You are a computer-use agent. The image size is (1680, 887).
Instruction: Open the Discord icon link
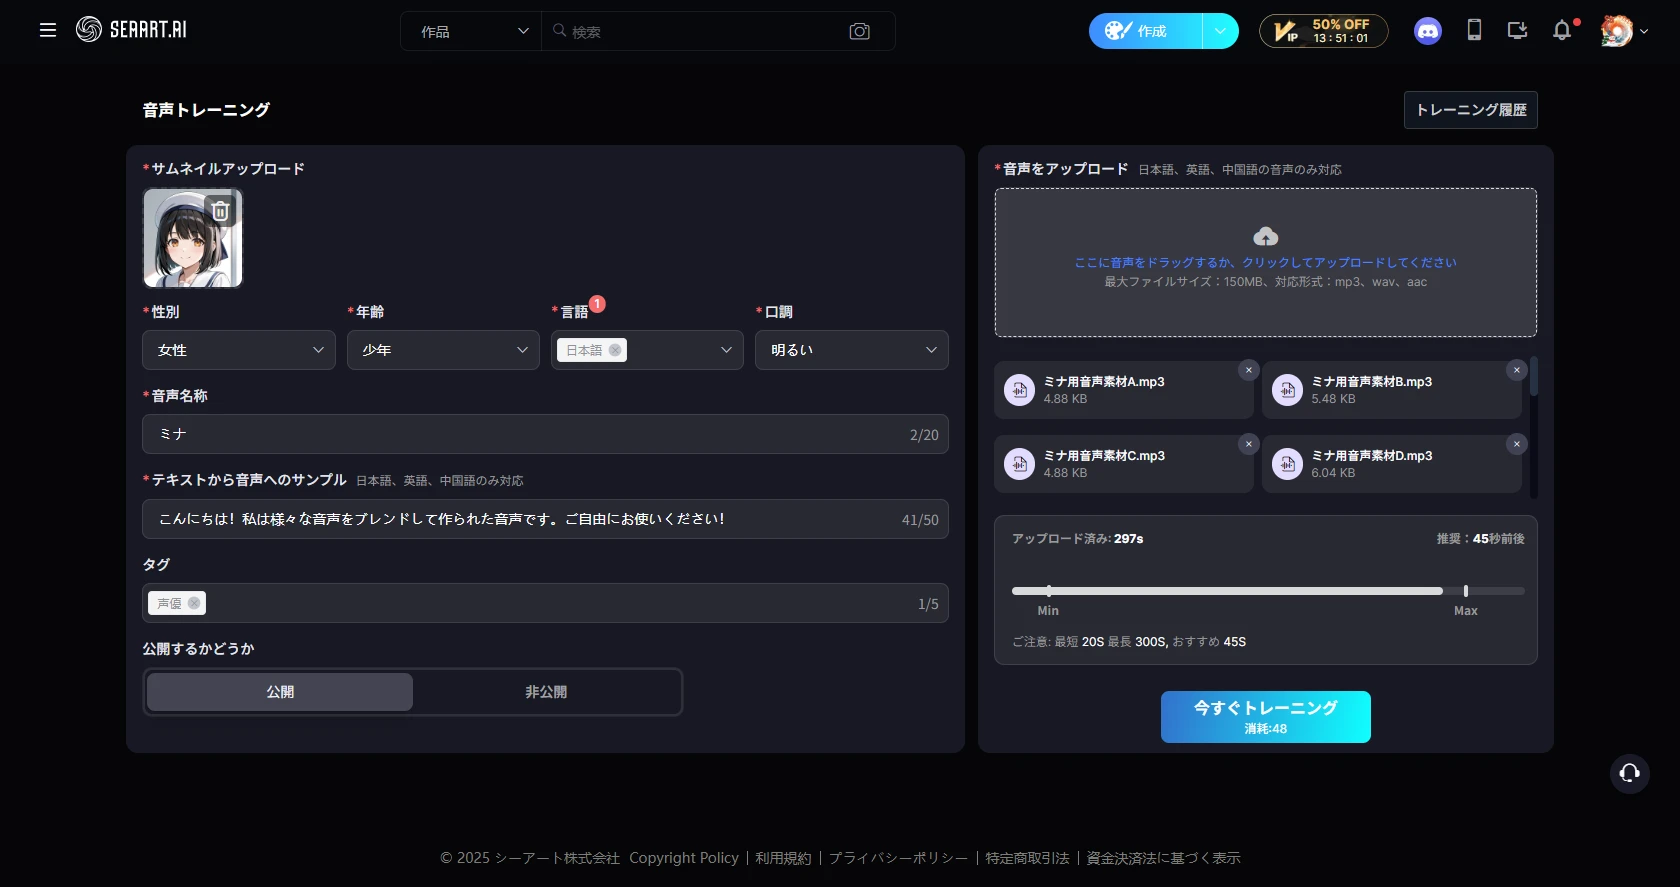1427,31
